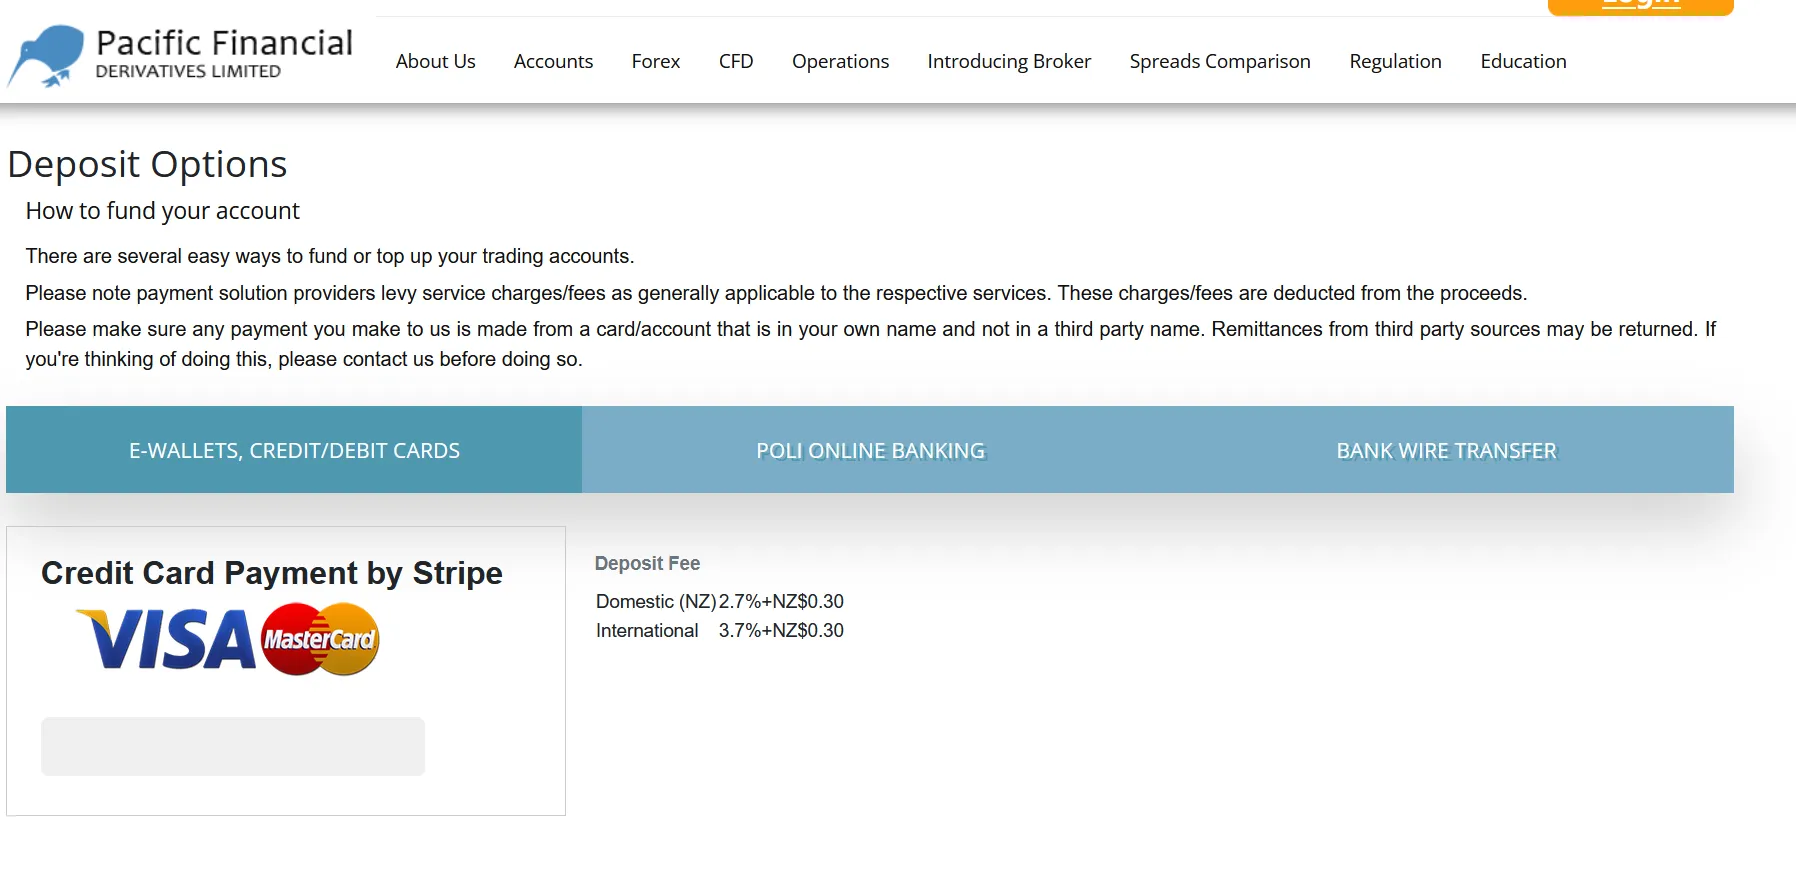
Task: Click the Deposit Fee label
Action: [647, 563]
